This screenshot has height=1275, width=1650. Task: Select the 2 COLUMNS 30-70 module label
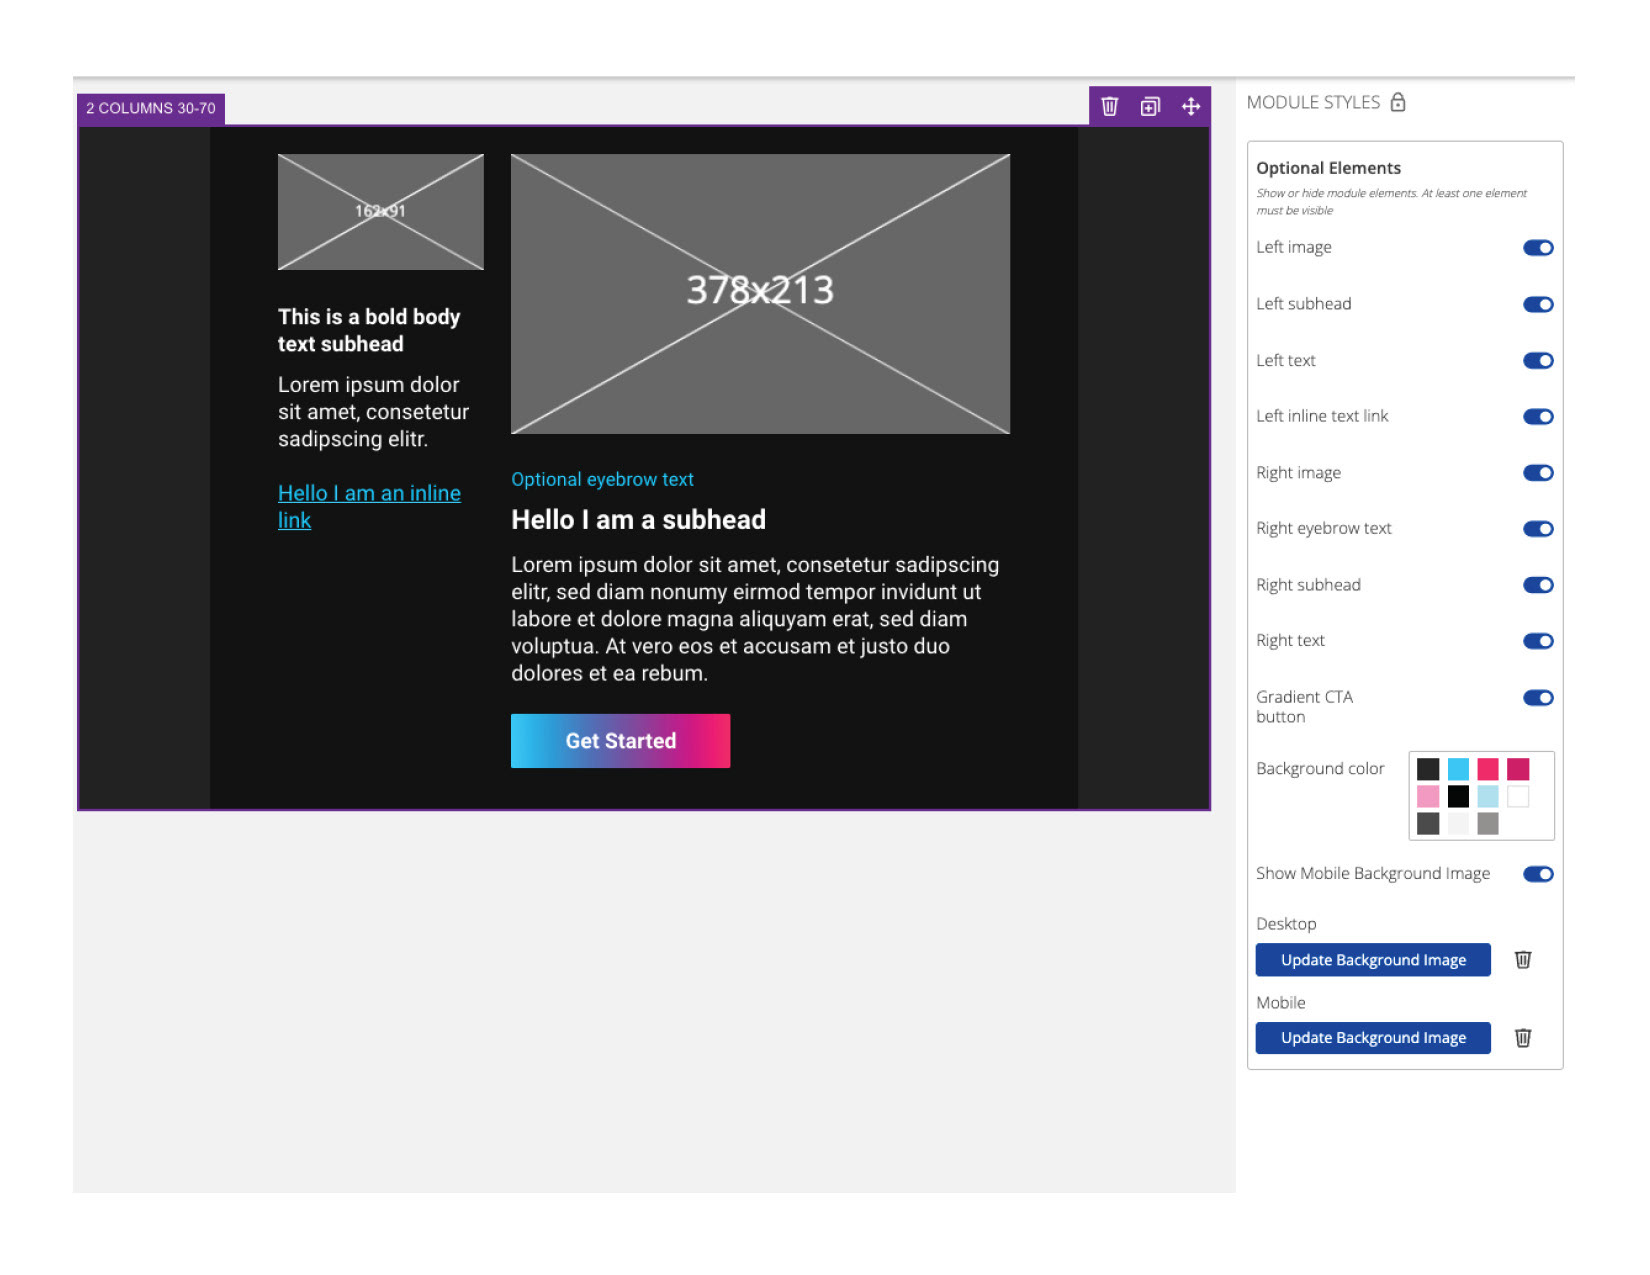(x=151, y=108)
